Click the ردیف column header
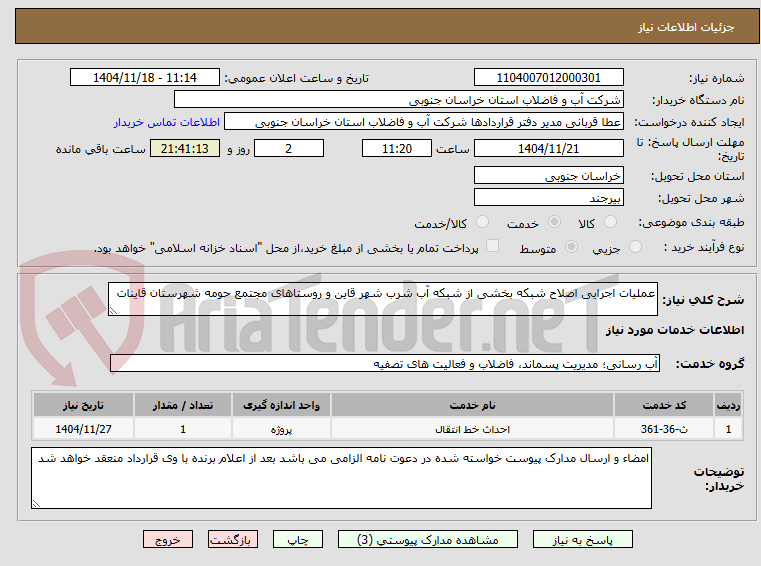The height and width of the screenshot is (566, 761). pos(728,405)
